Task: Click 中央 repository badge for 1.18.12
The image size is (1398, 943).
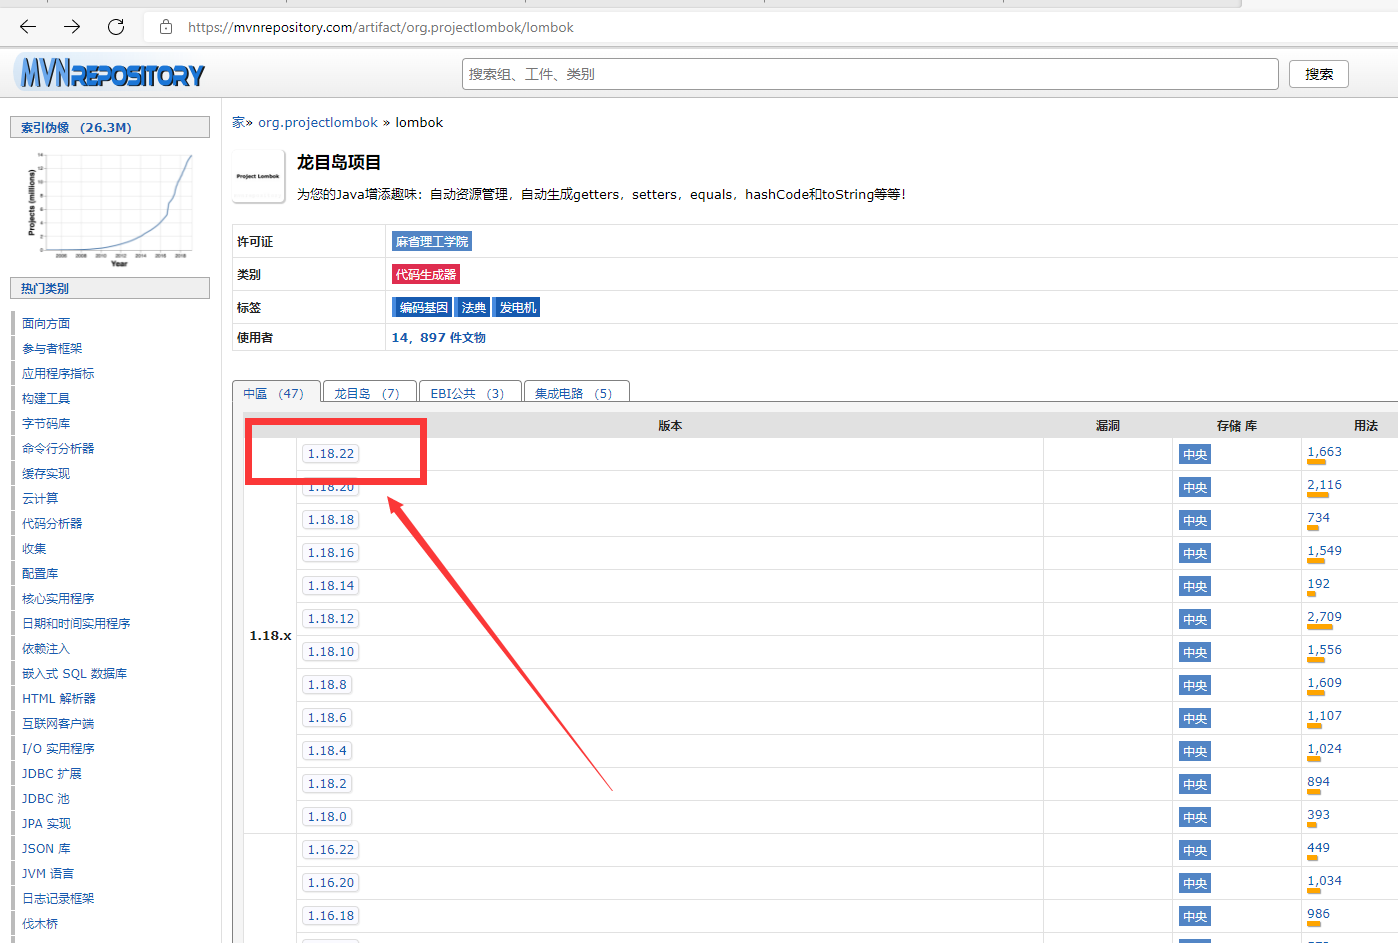Action: pos(1195,619)
